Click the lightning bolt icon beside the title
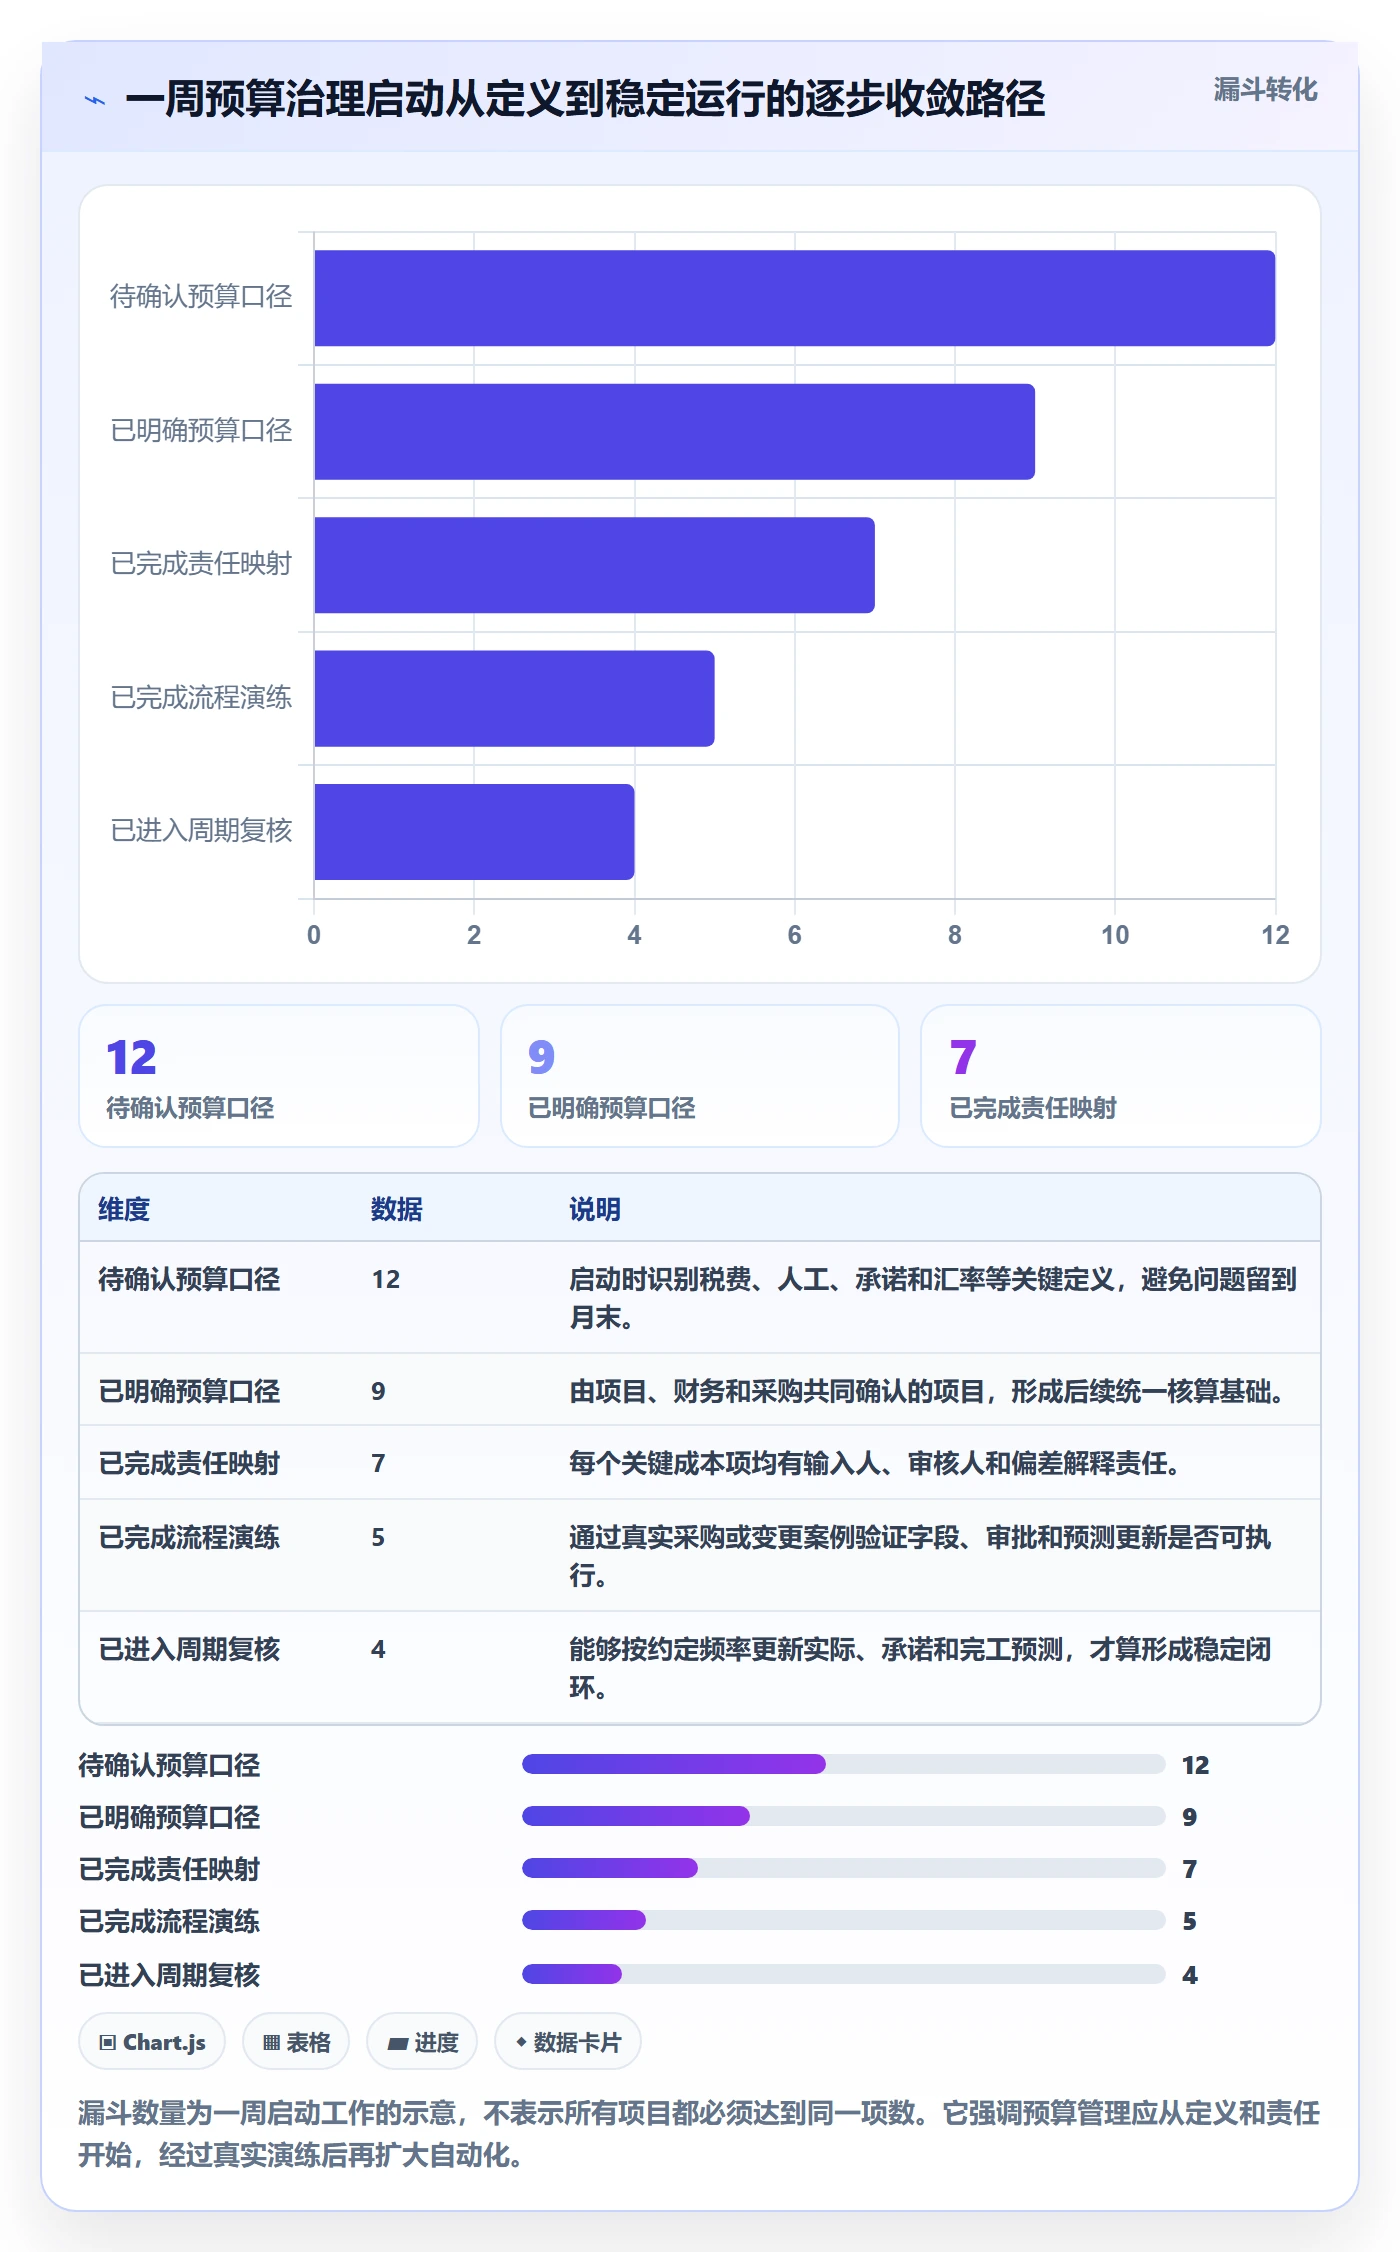Viewport: 1400px width, 2252px height. click(x=95, y=100)
